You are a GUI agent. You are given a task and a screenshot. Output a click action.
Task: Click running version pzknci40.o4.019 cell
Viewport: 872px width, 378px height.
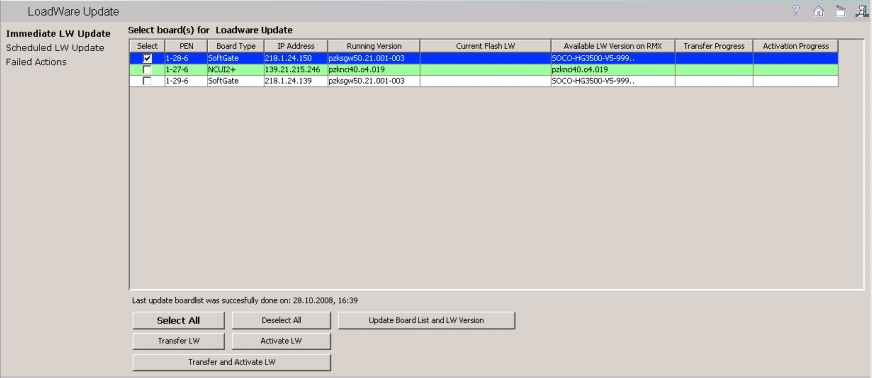[374, 69]
